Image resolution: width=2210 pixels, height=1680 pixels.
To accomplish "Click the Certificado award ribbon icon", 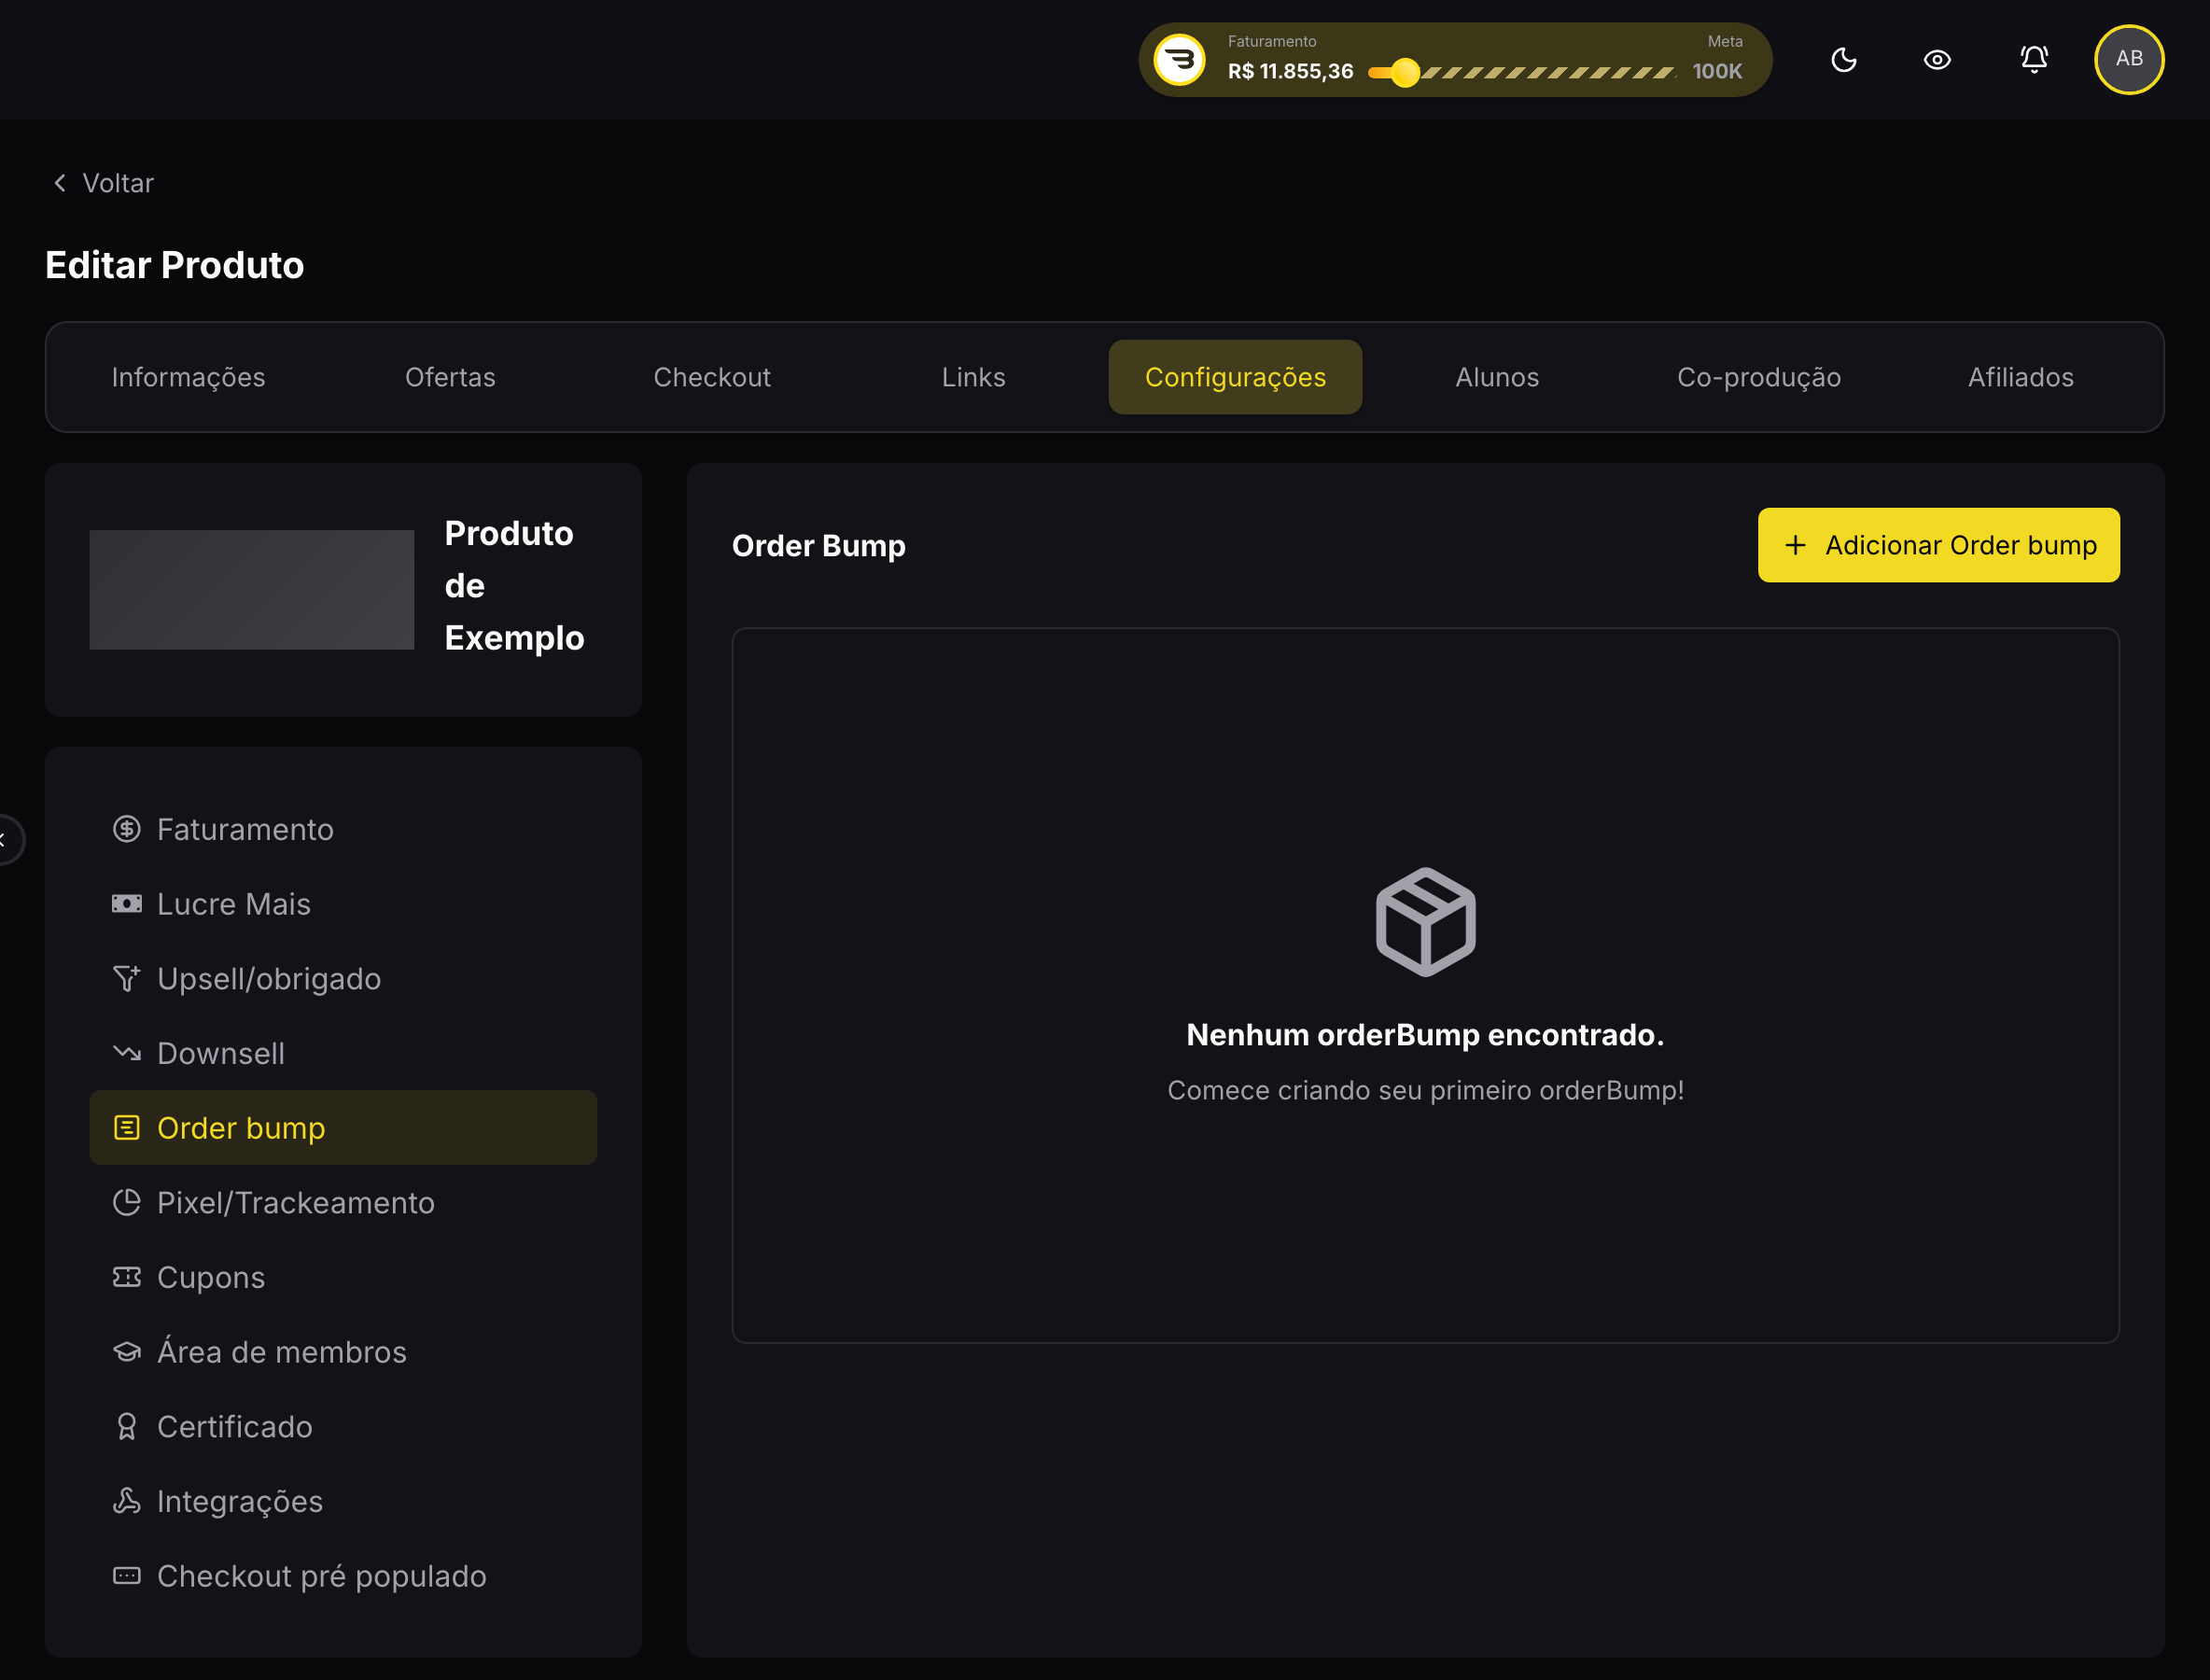I will (x=127, y=1426).
